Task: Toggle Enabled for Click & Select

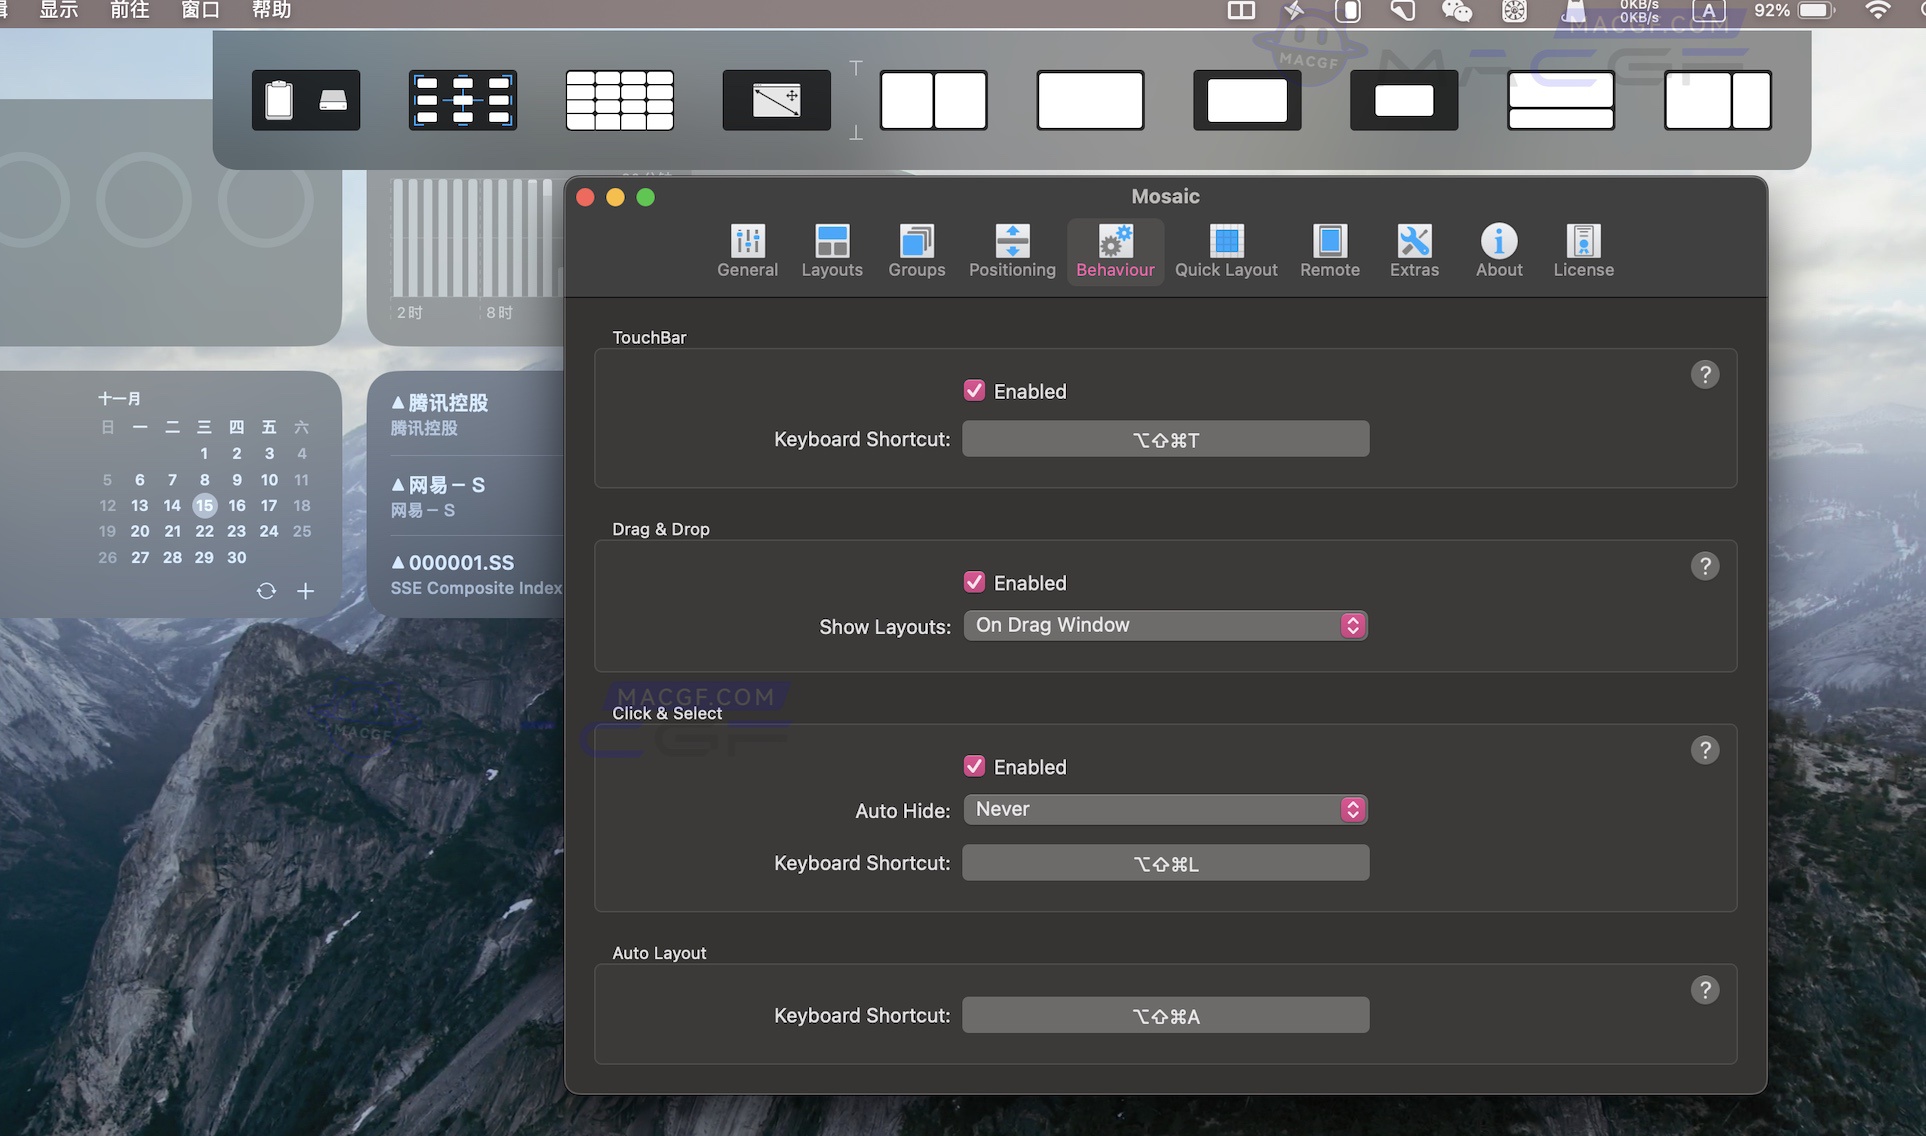Action: (975, 765)
